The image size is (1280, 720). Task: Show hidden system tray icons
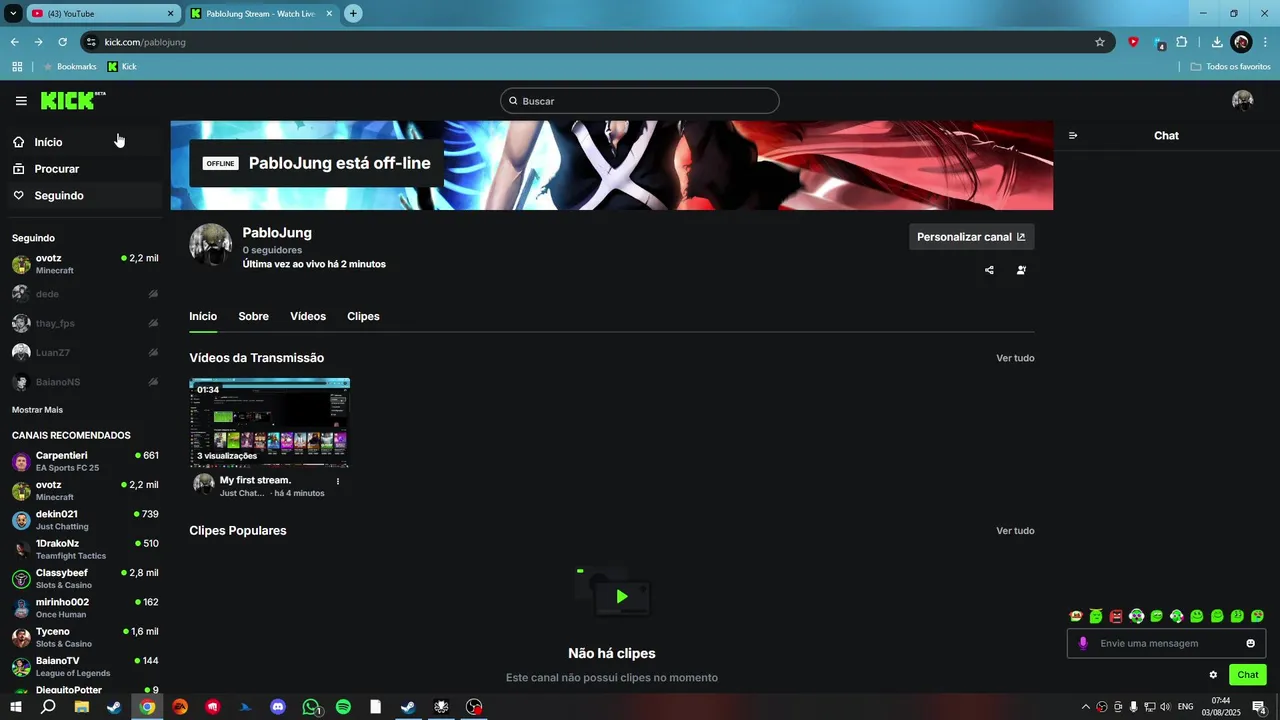[1086, 707]
